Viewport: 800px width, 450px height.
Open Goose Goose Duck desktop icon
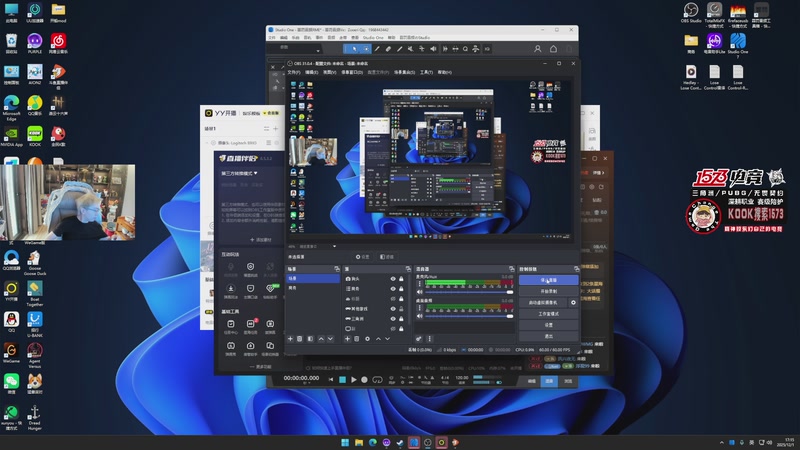(x=35, y=263)
